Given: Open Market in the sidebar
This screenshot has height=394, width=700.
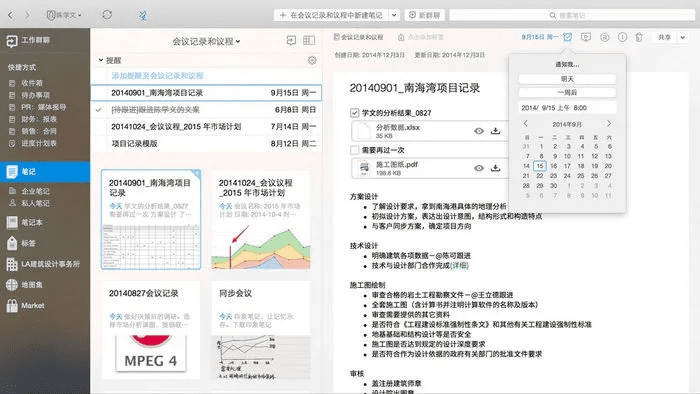Looking at the screenshot, I should [x=25, y=306].
